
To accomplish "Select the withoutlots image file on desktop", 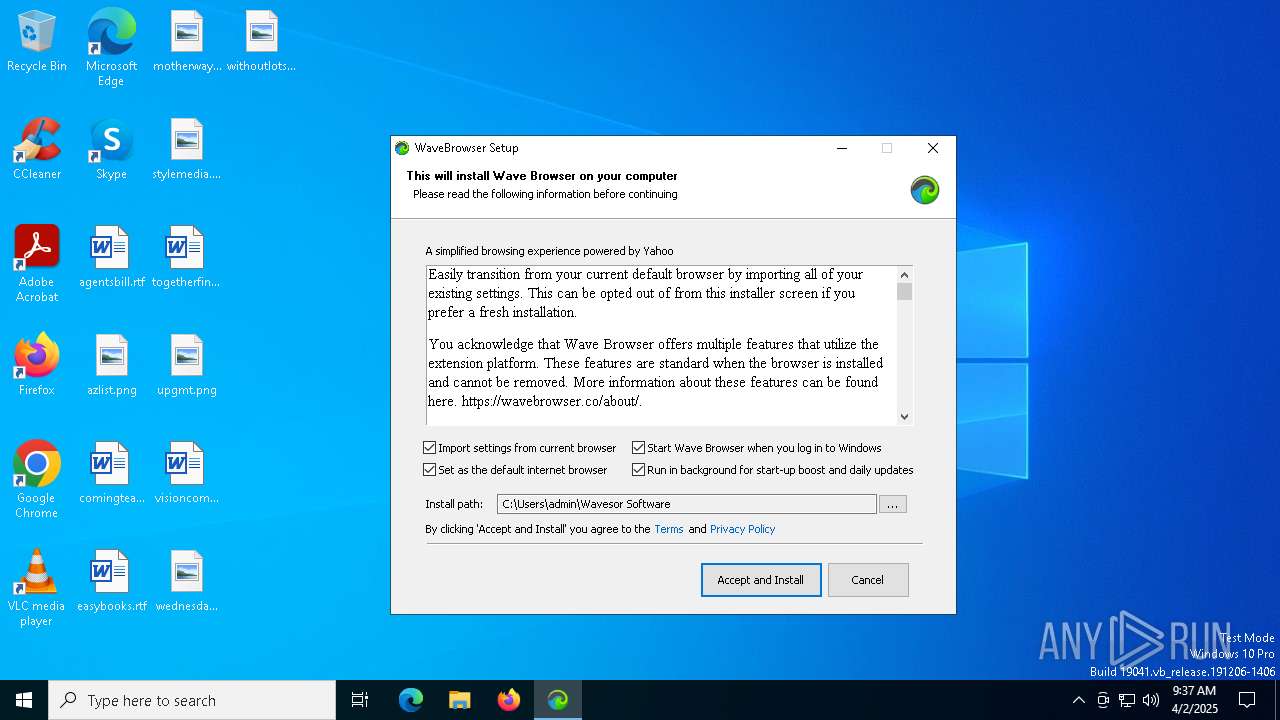I will [261, 42].
